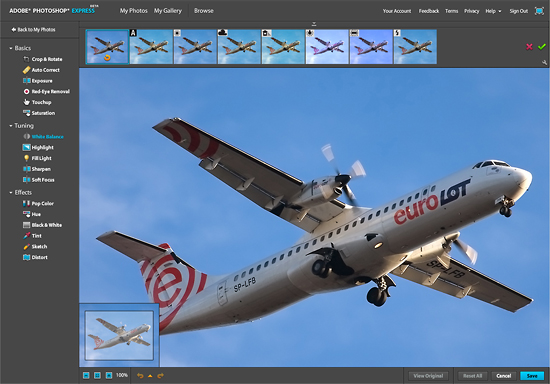Select the purple-tinted white balance thumbnail
Screen dimensions: 550x384
327,47
